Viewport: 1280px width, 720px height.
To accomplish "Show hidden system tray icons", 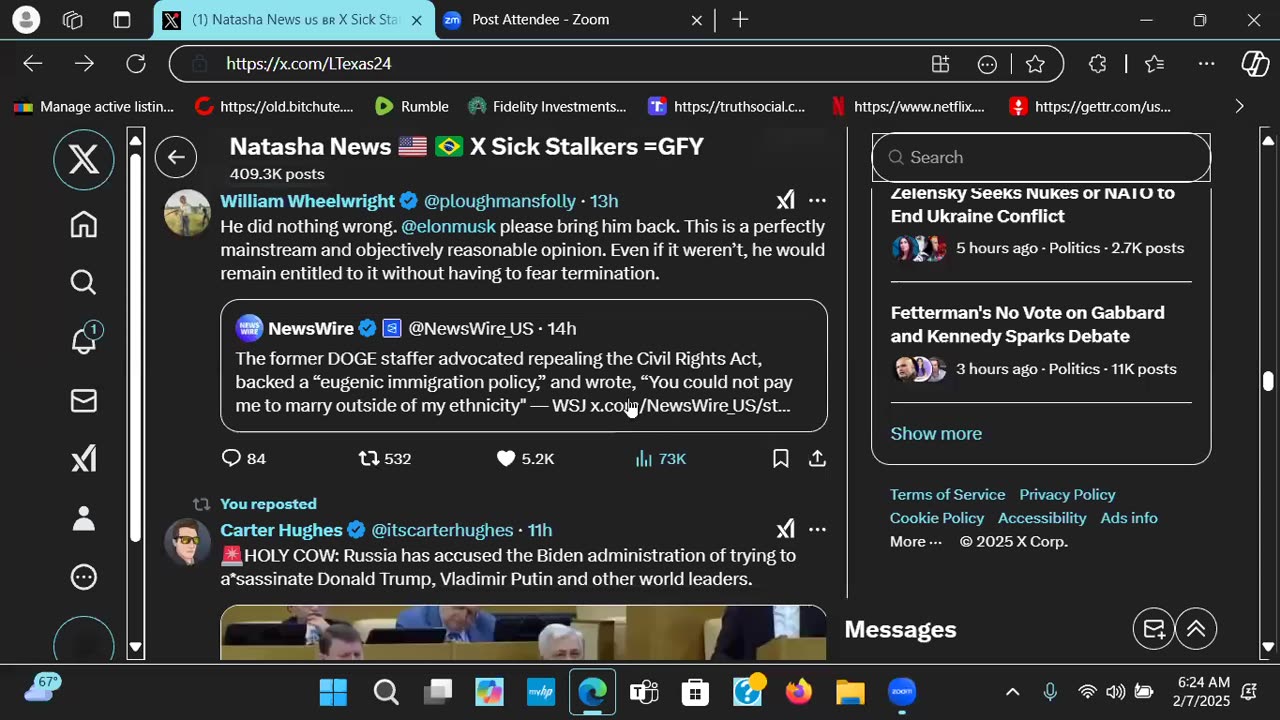I will point(1012,692).
